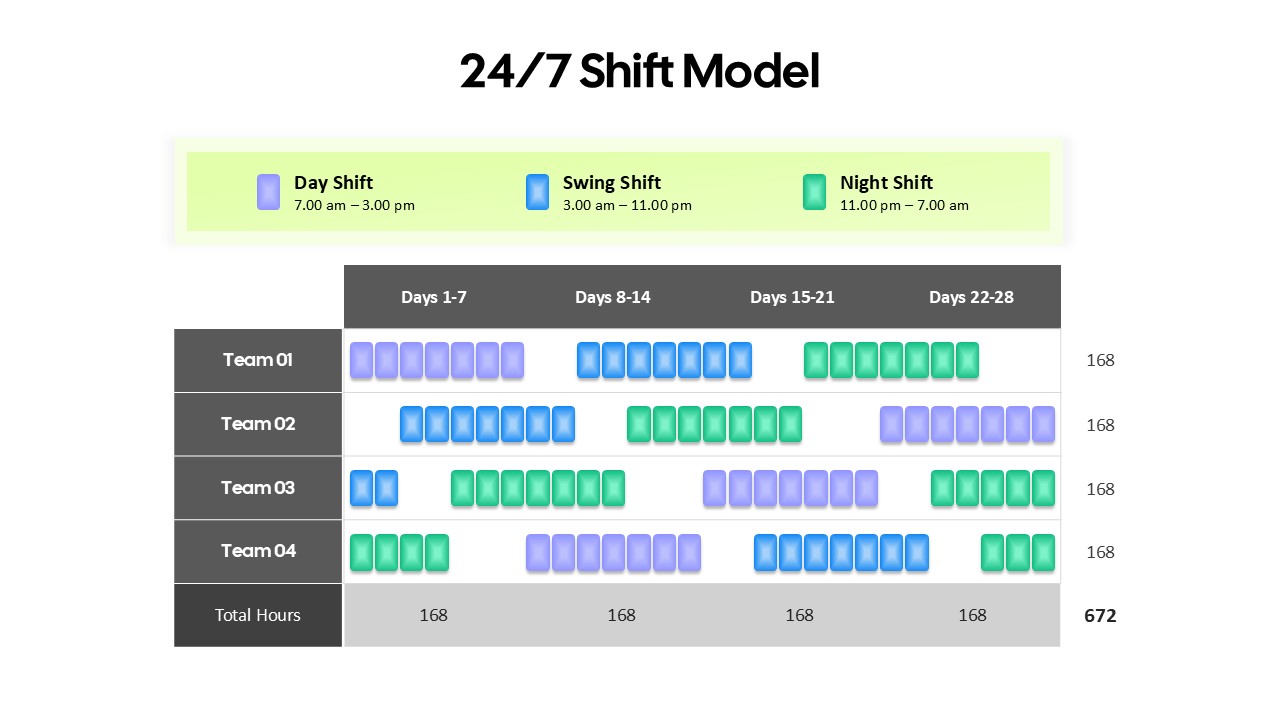
Task: Select the Total Hours row label
Action: 258,615
